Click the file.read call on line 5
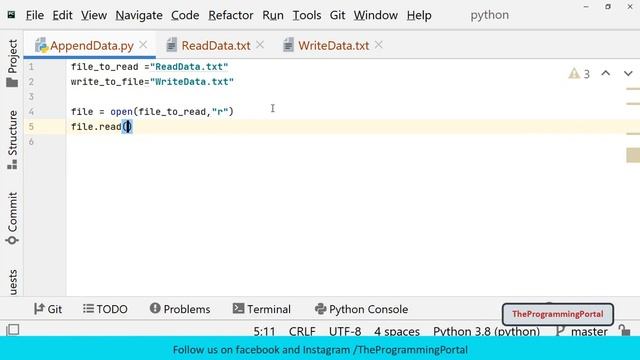This screenshot has width=640, height=360. [x=101, y=127]
